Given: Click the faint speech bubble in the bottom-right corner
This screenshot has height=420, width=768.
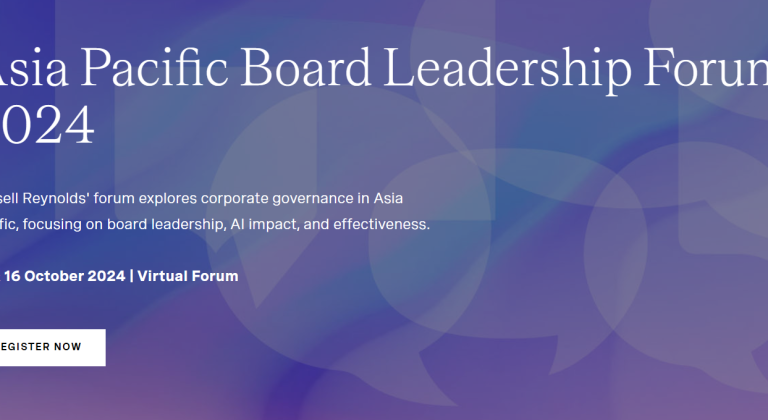Looking at the screenshot, I should tap(690, 330).
